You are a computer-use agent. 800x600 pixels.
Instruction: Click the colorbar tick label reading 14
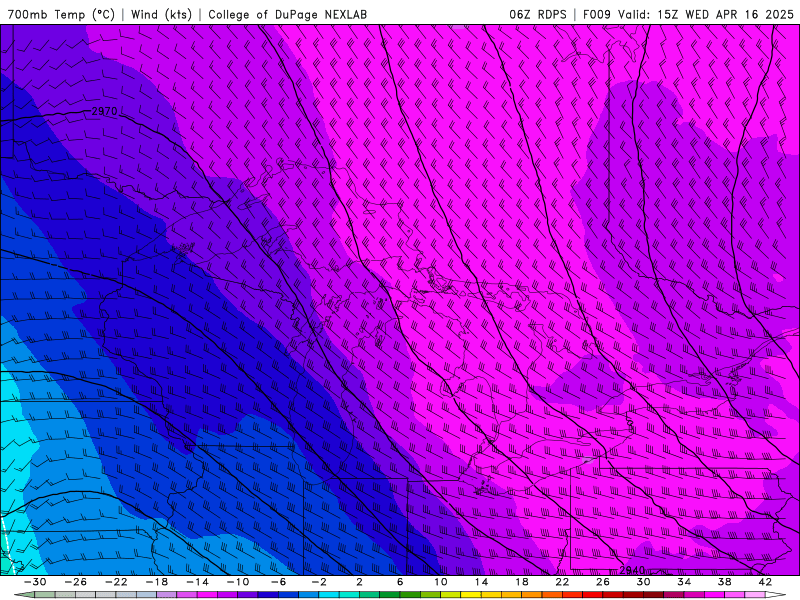(x=481, y=582)
